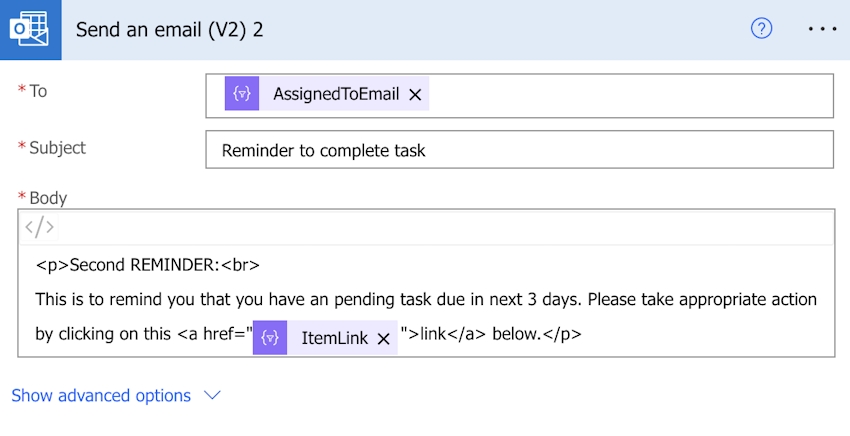Click the ItemLink variable icon
The height and width of the screenshot is (436, 850).
pyautogui.click(x=270, y=338)
